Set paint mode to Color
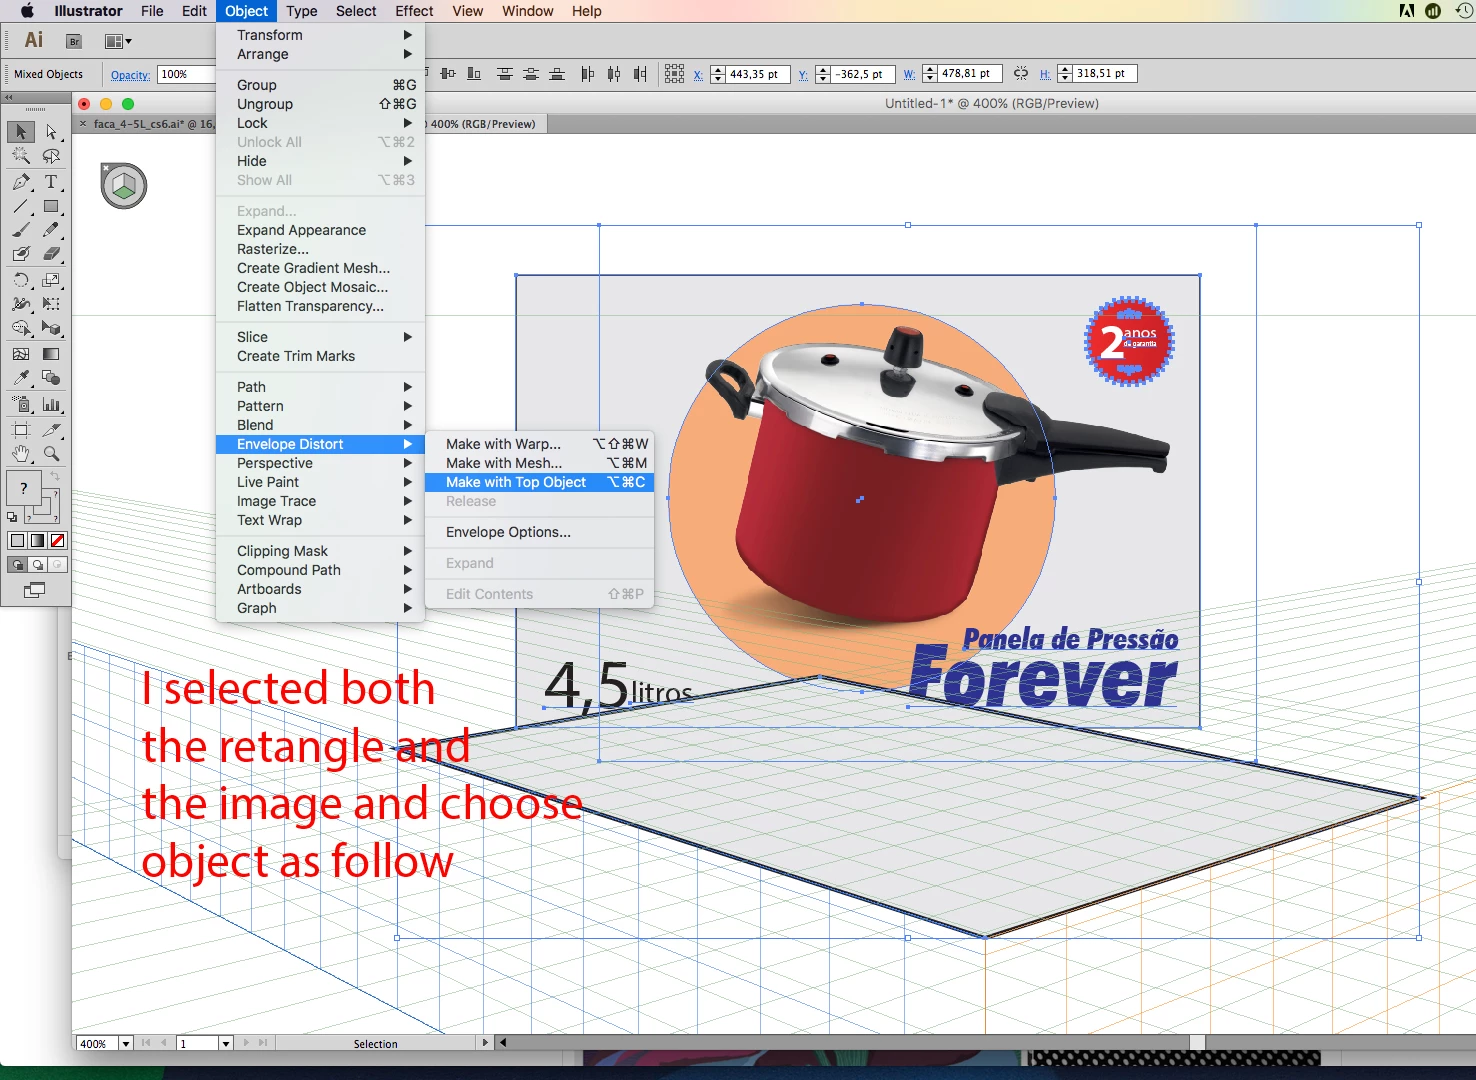 point(17,541)
